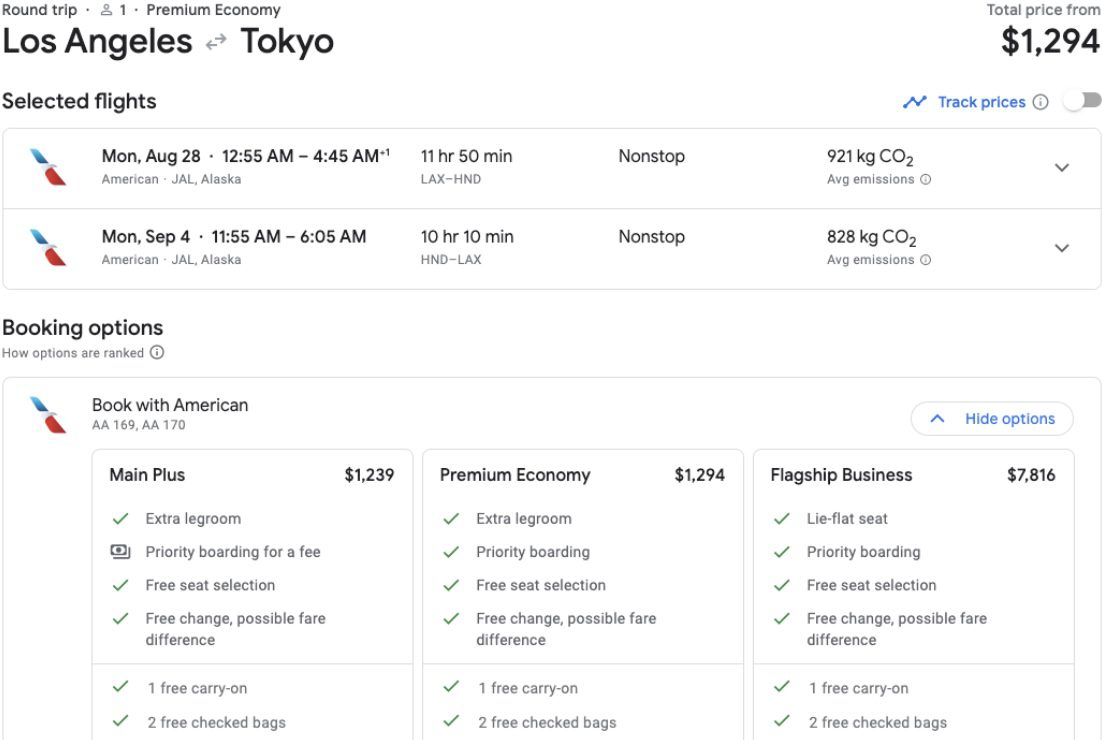Image resolution: width=1102 pixels, height=740 pixels.
Task: Click the passenger count person icon
Action: tap(106, 10)
